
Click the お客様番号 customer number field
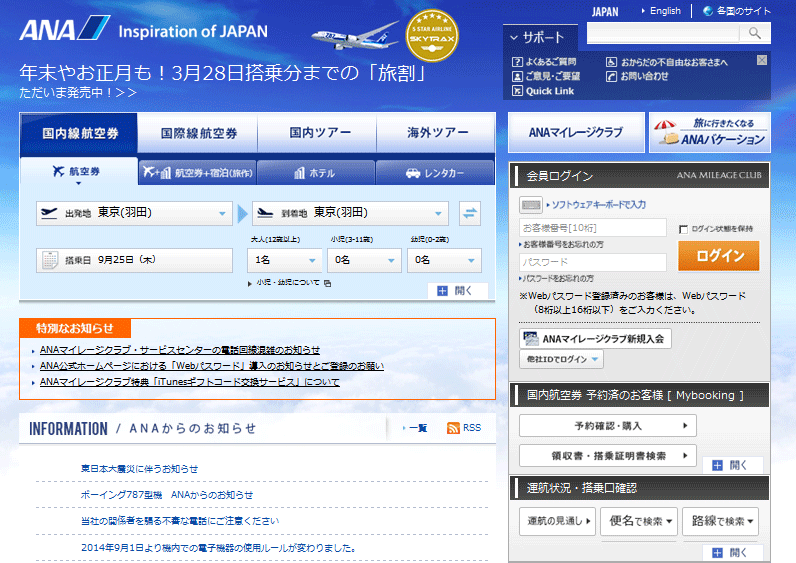tap(592, 227)
